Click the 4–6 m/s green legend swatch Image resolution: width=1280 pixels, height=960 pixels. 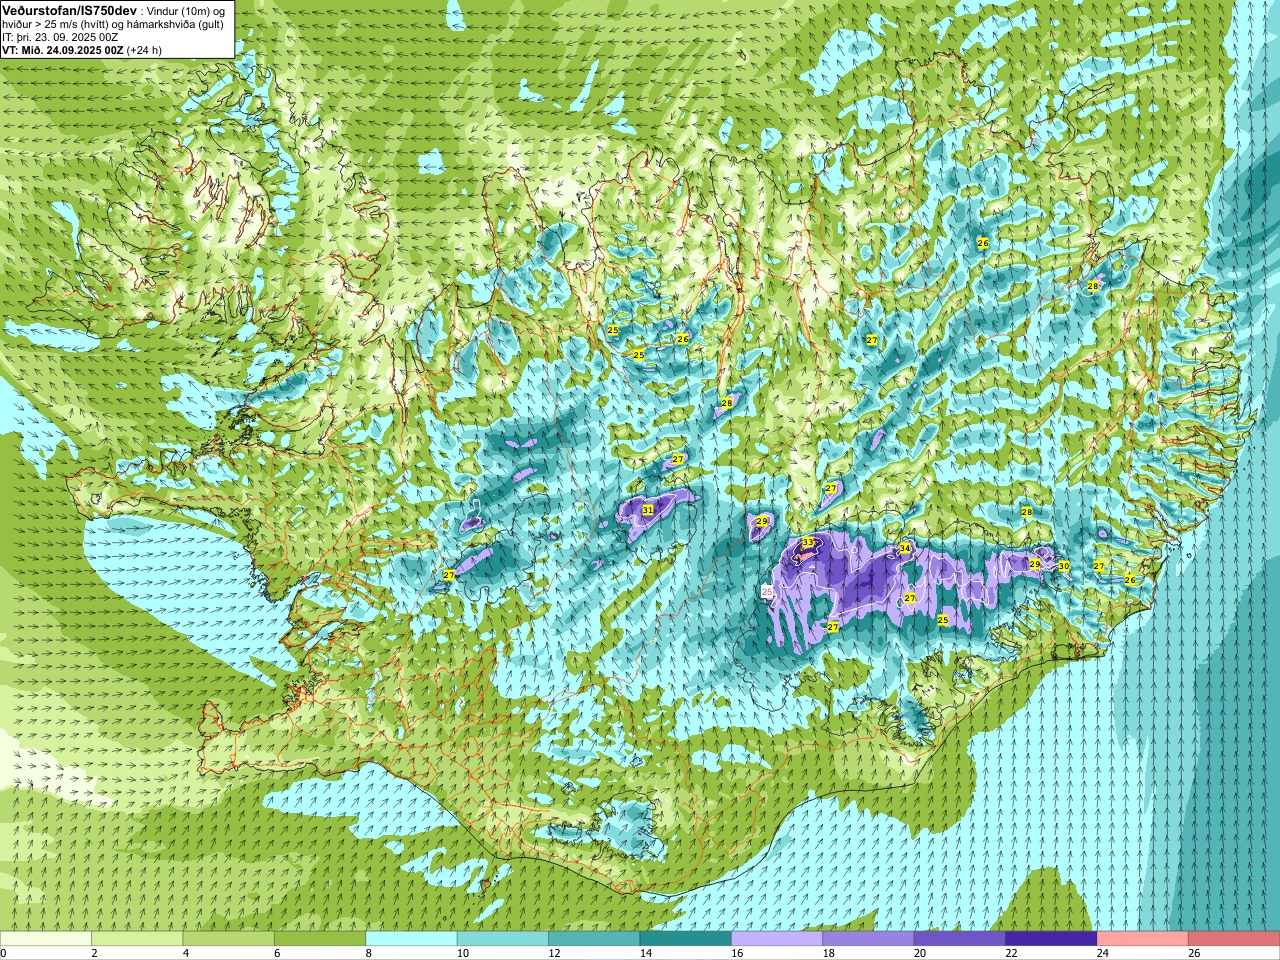pos(229,939)
